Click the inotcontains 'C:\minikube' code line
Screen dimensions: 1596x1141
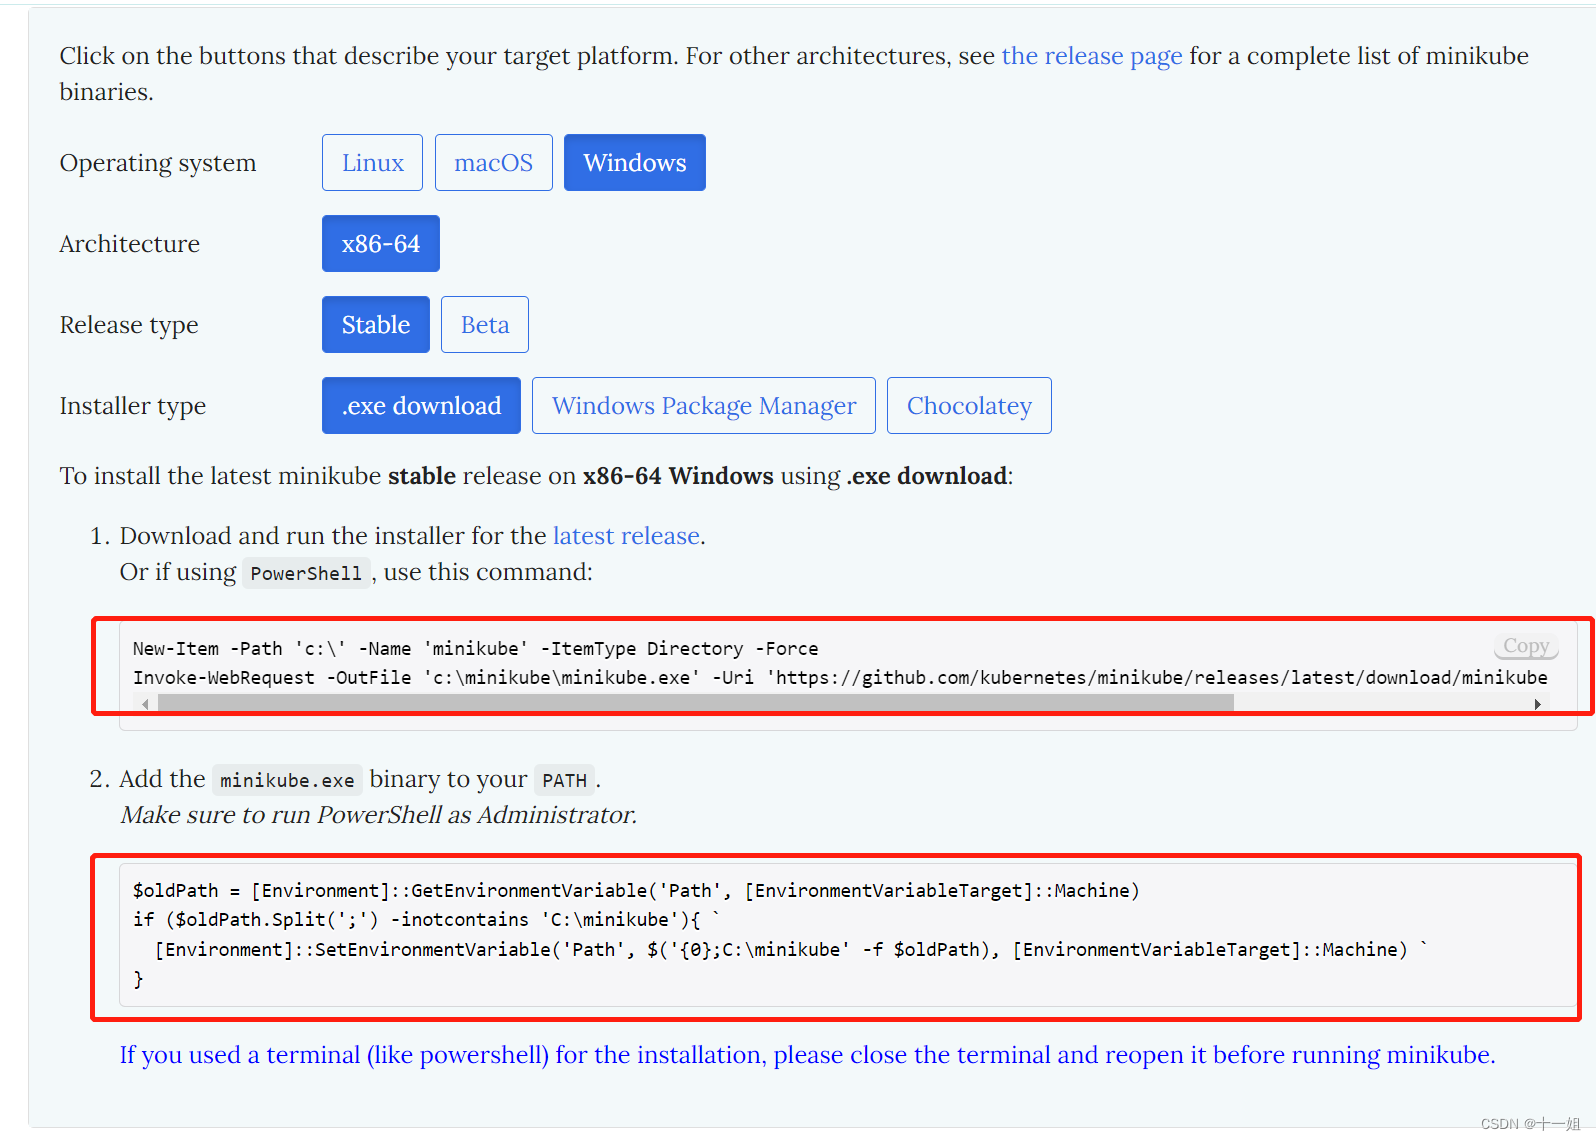[x=426, y=919]
